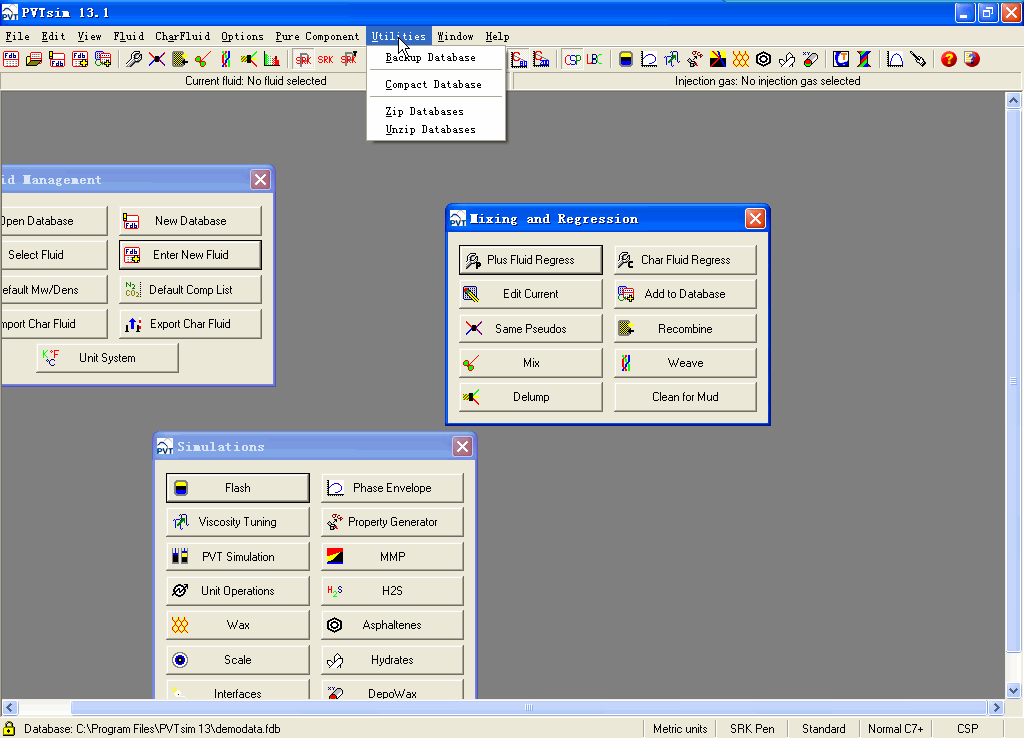Image resolution: width=1024 pixels, height=738 pixels.
Task: Click the first Fdb database icon in toolbar
Action: pos(11,59)
